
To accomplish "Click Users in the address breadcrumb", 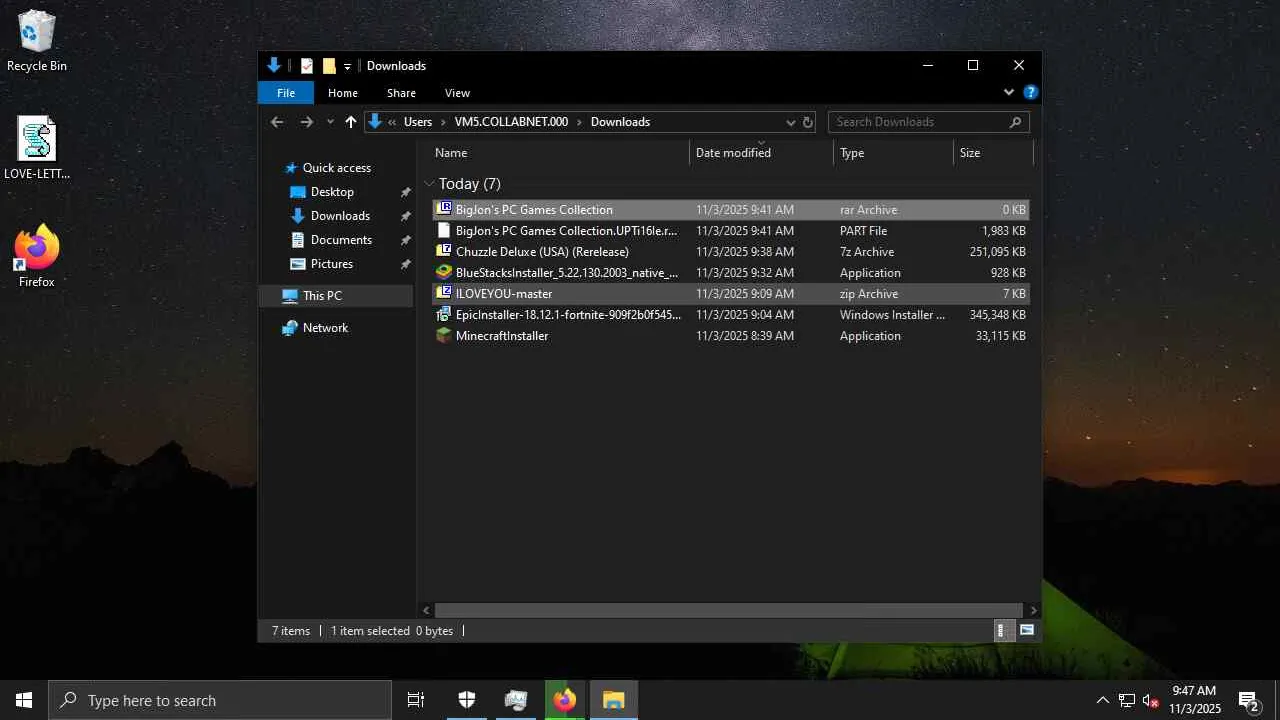I will (418, 122).
